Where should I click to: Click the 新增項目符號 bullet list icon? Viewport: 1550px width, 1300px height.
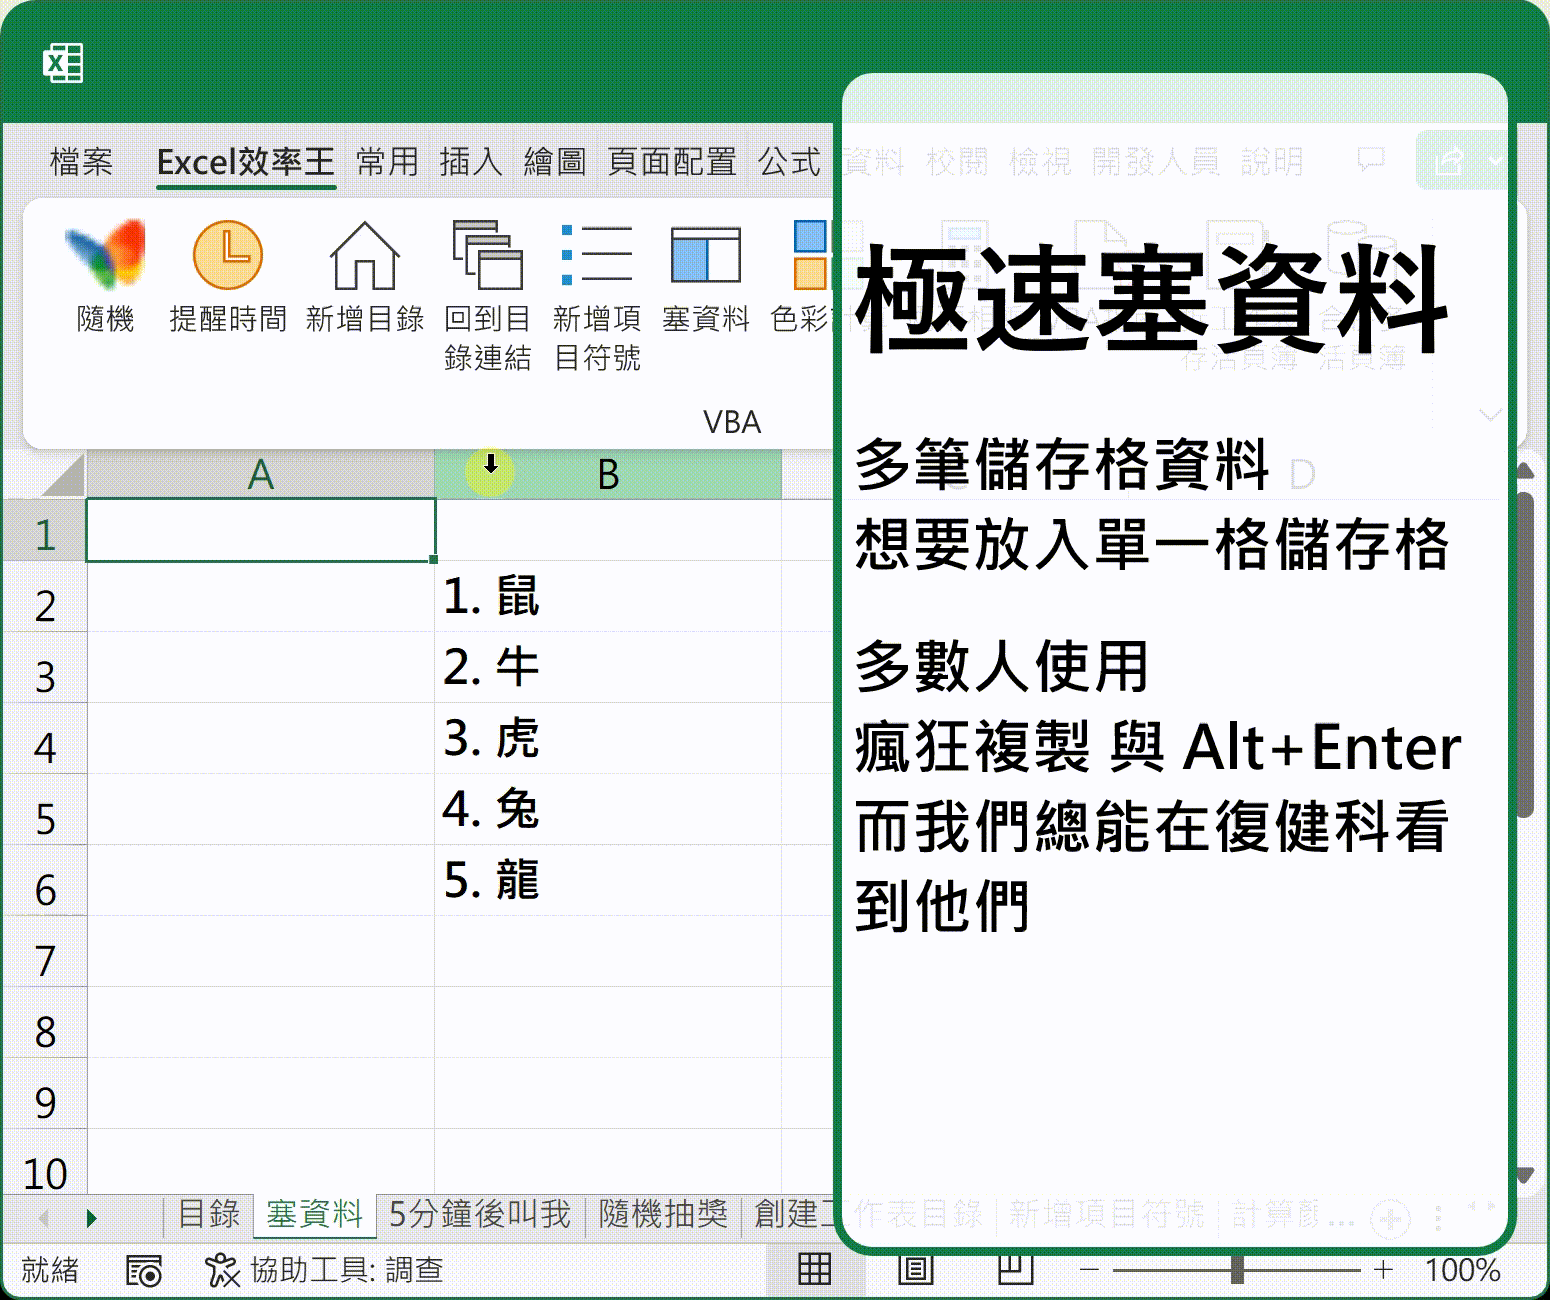pyautogui.click(x=596, y=257)
